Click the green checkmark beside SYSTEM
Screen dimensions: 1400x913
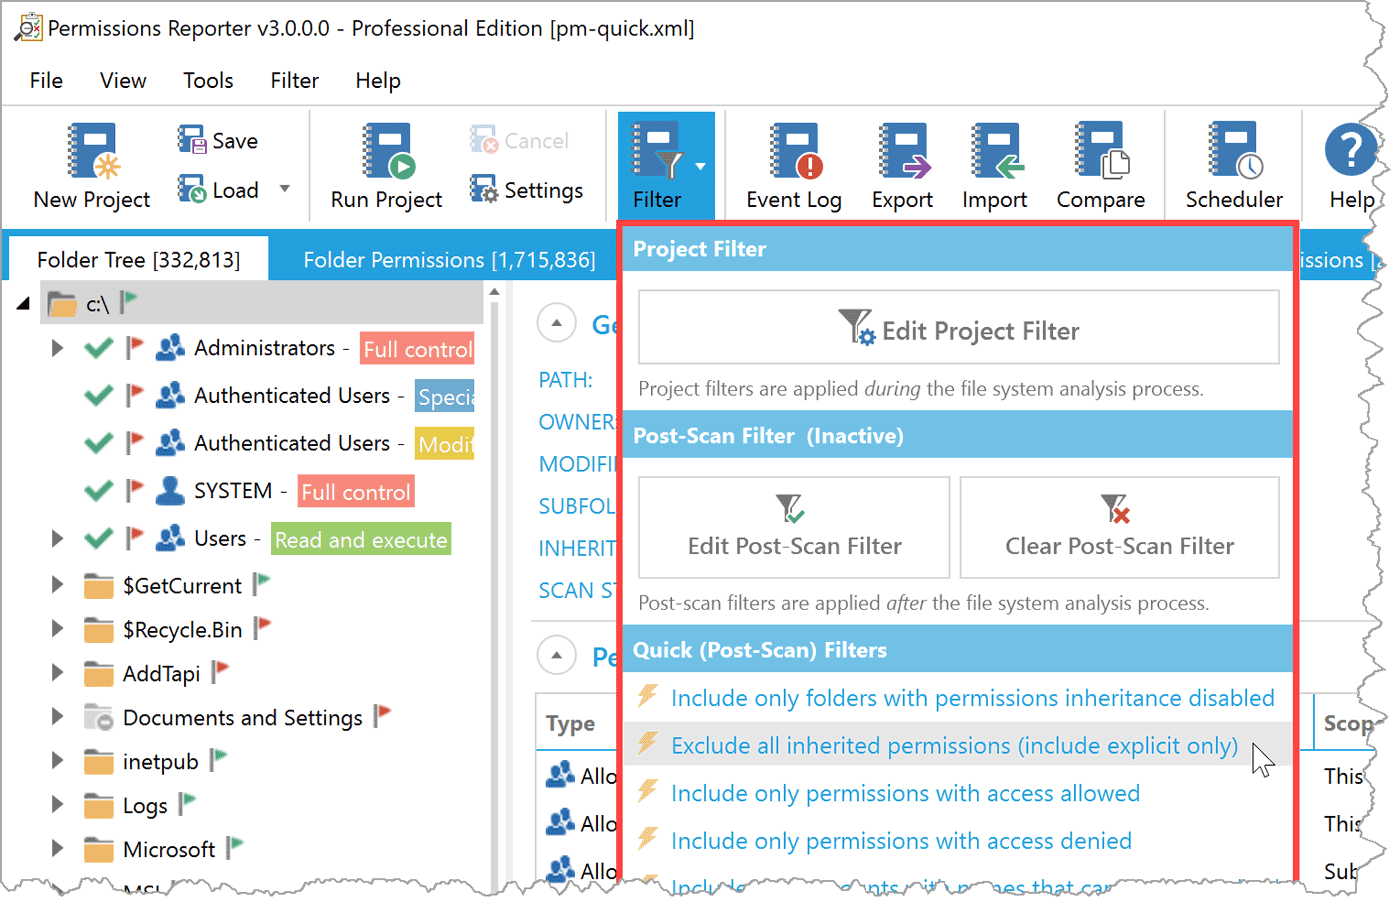[98, 490]
